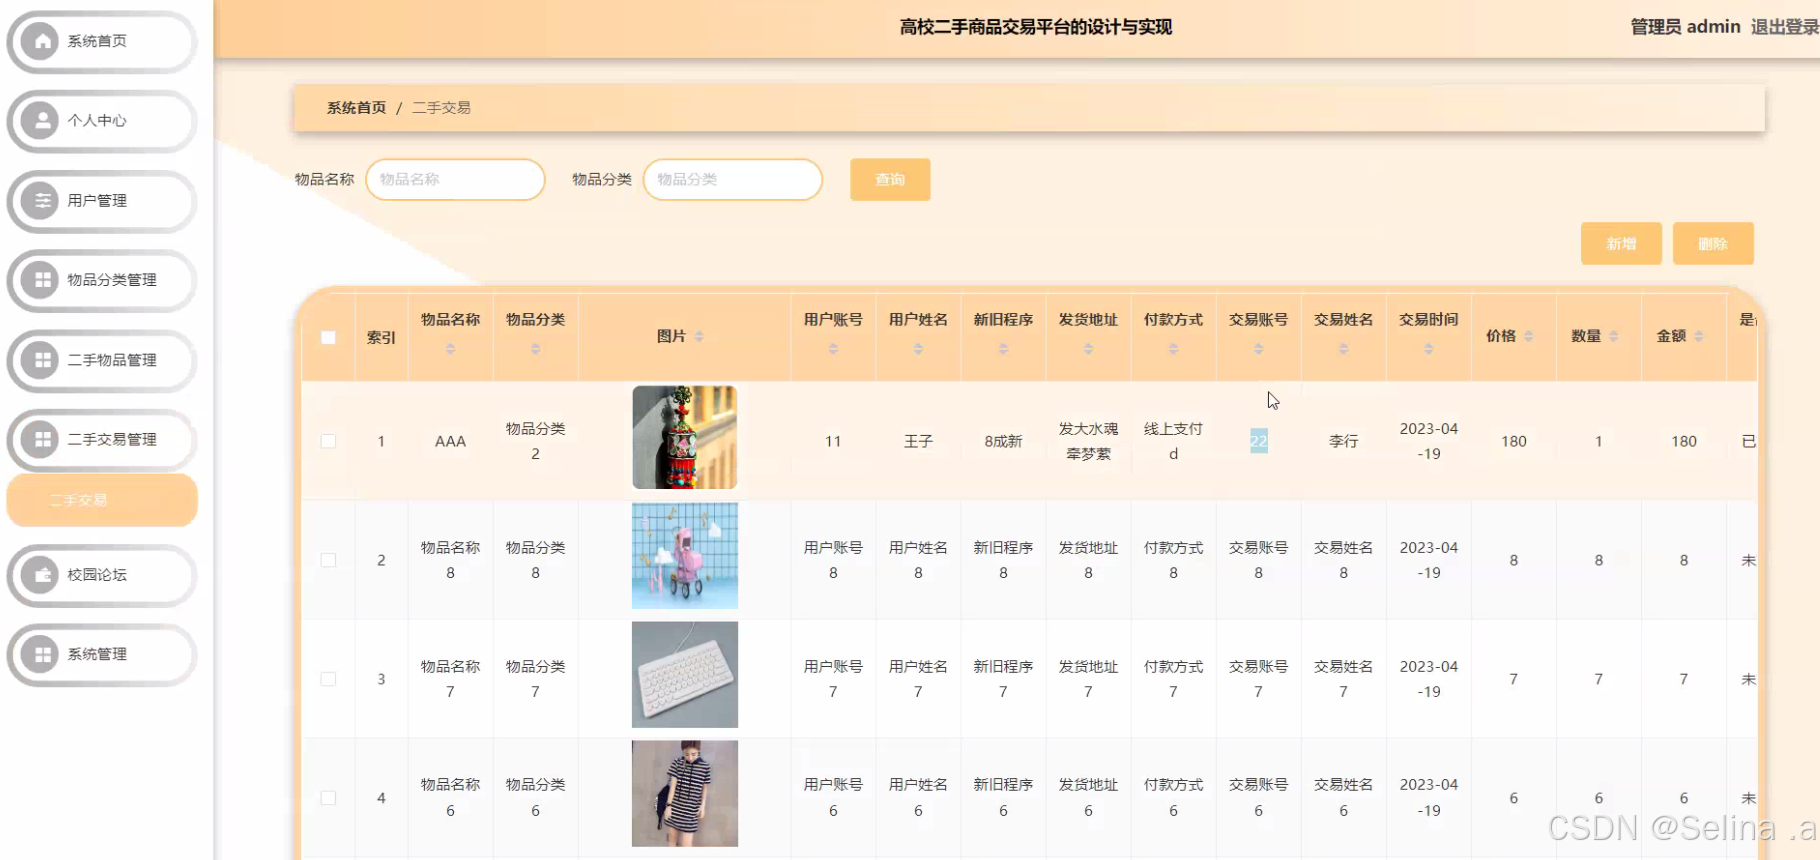Click the person icon beside 个人中心
The height and width of the screenshot is (860, 1820).
coord(41,121)
